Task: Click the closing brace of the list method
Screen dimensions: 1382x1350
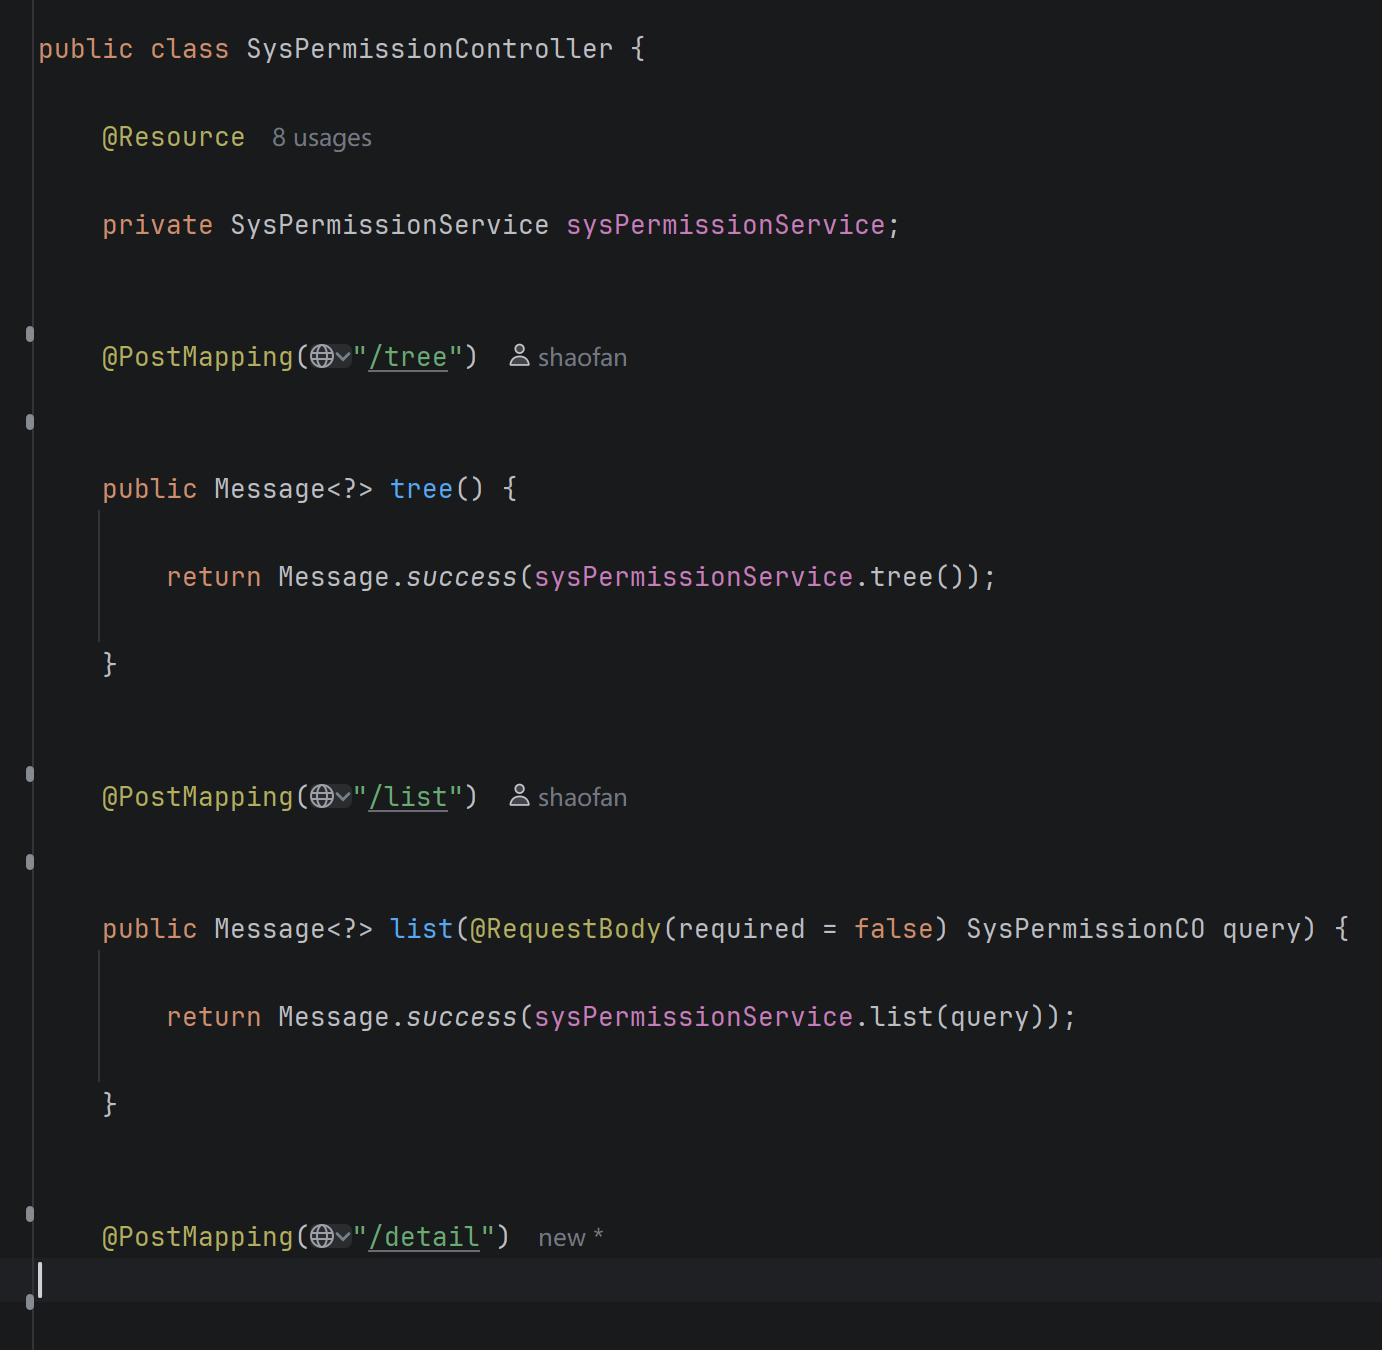Action: [x=110, y=1105]
